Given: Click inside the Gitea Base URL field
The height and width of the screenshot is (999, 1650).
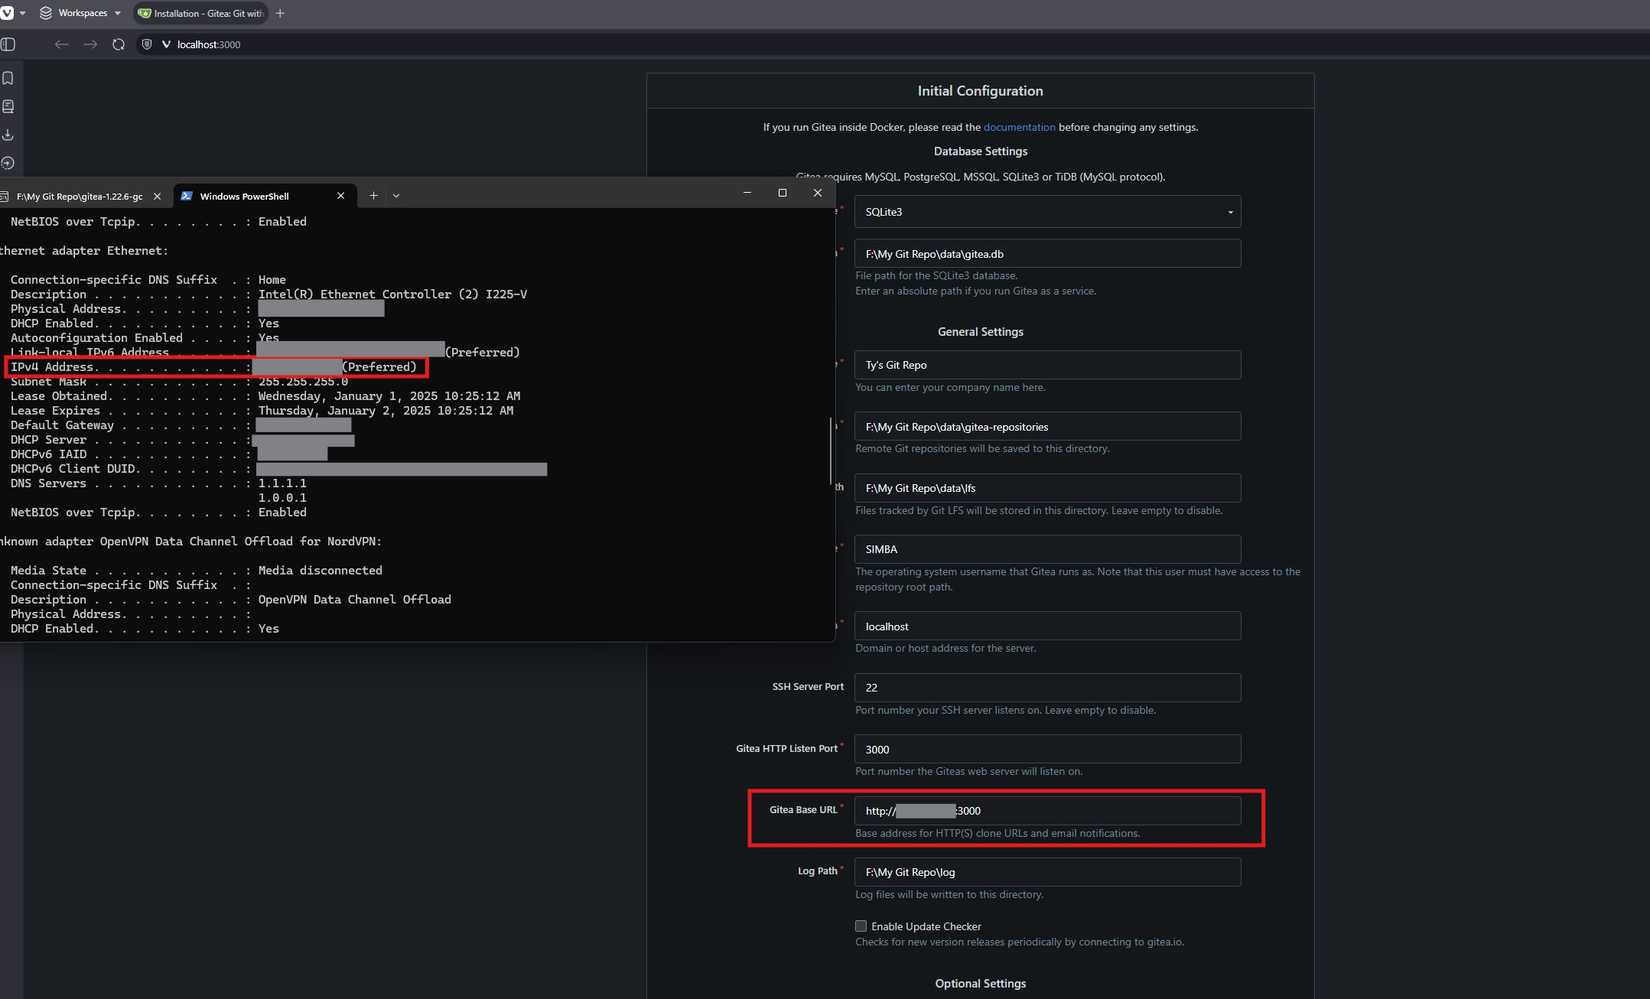Looking at the screenshot, I should pyautogui.click(x=1046, y=810).
